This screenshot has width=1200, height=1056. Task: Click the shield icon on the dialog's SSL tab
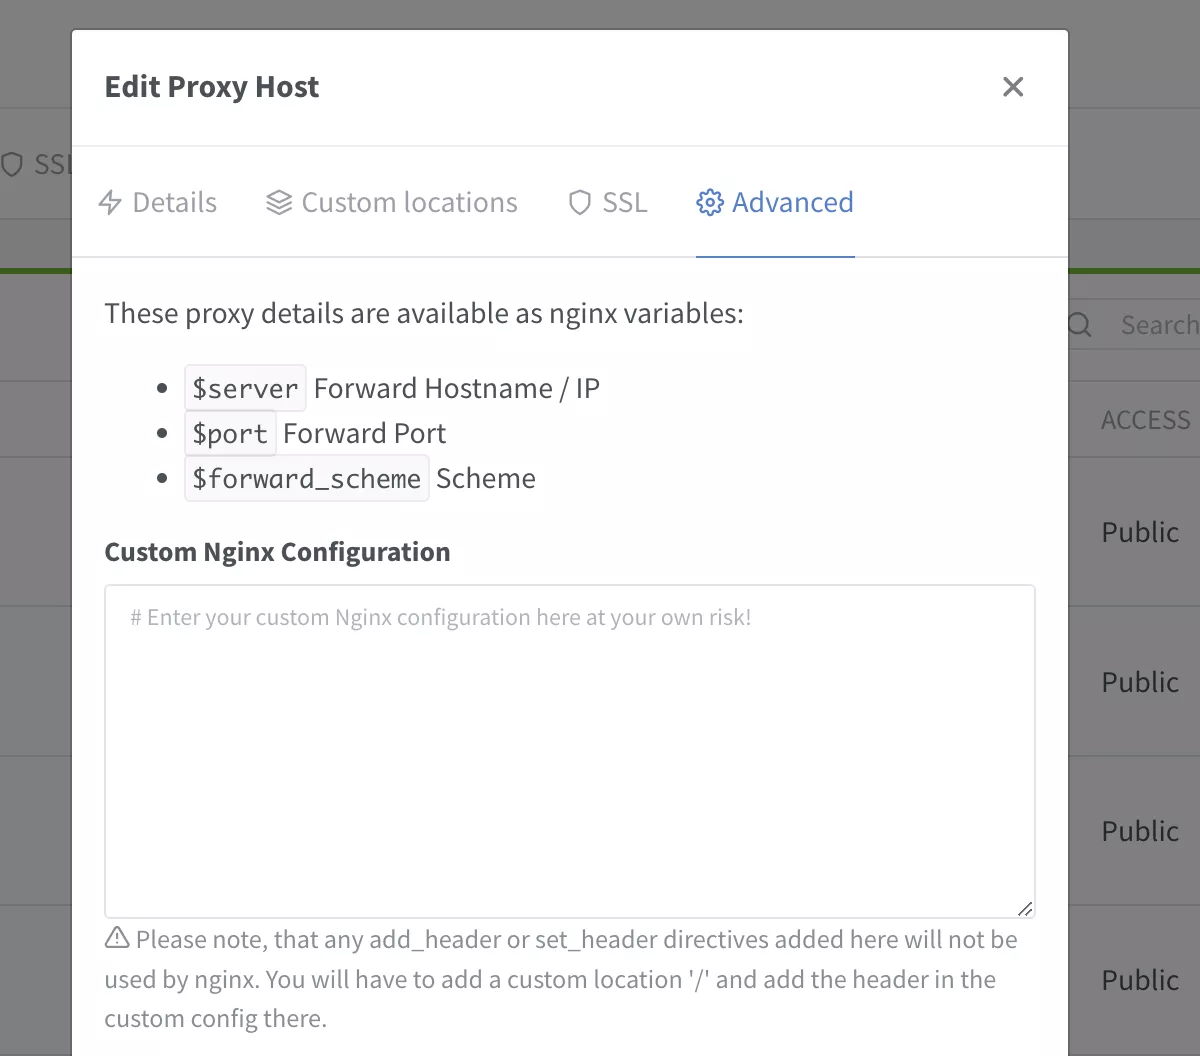pos(580,203)
